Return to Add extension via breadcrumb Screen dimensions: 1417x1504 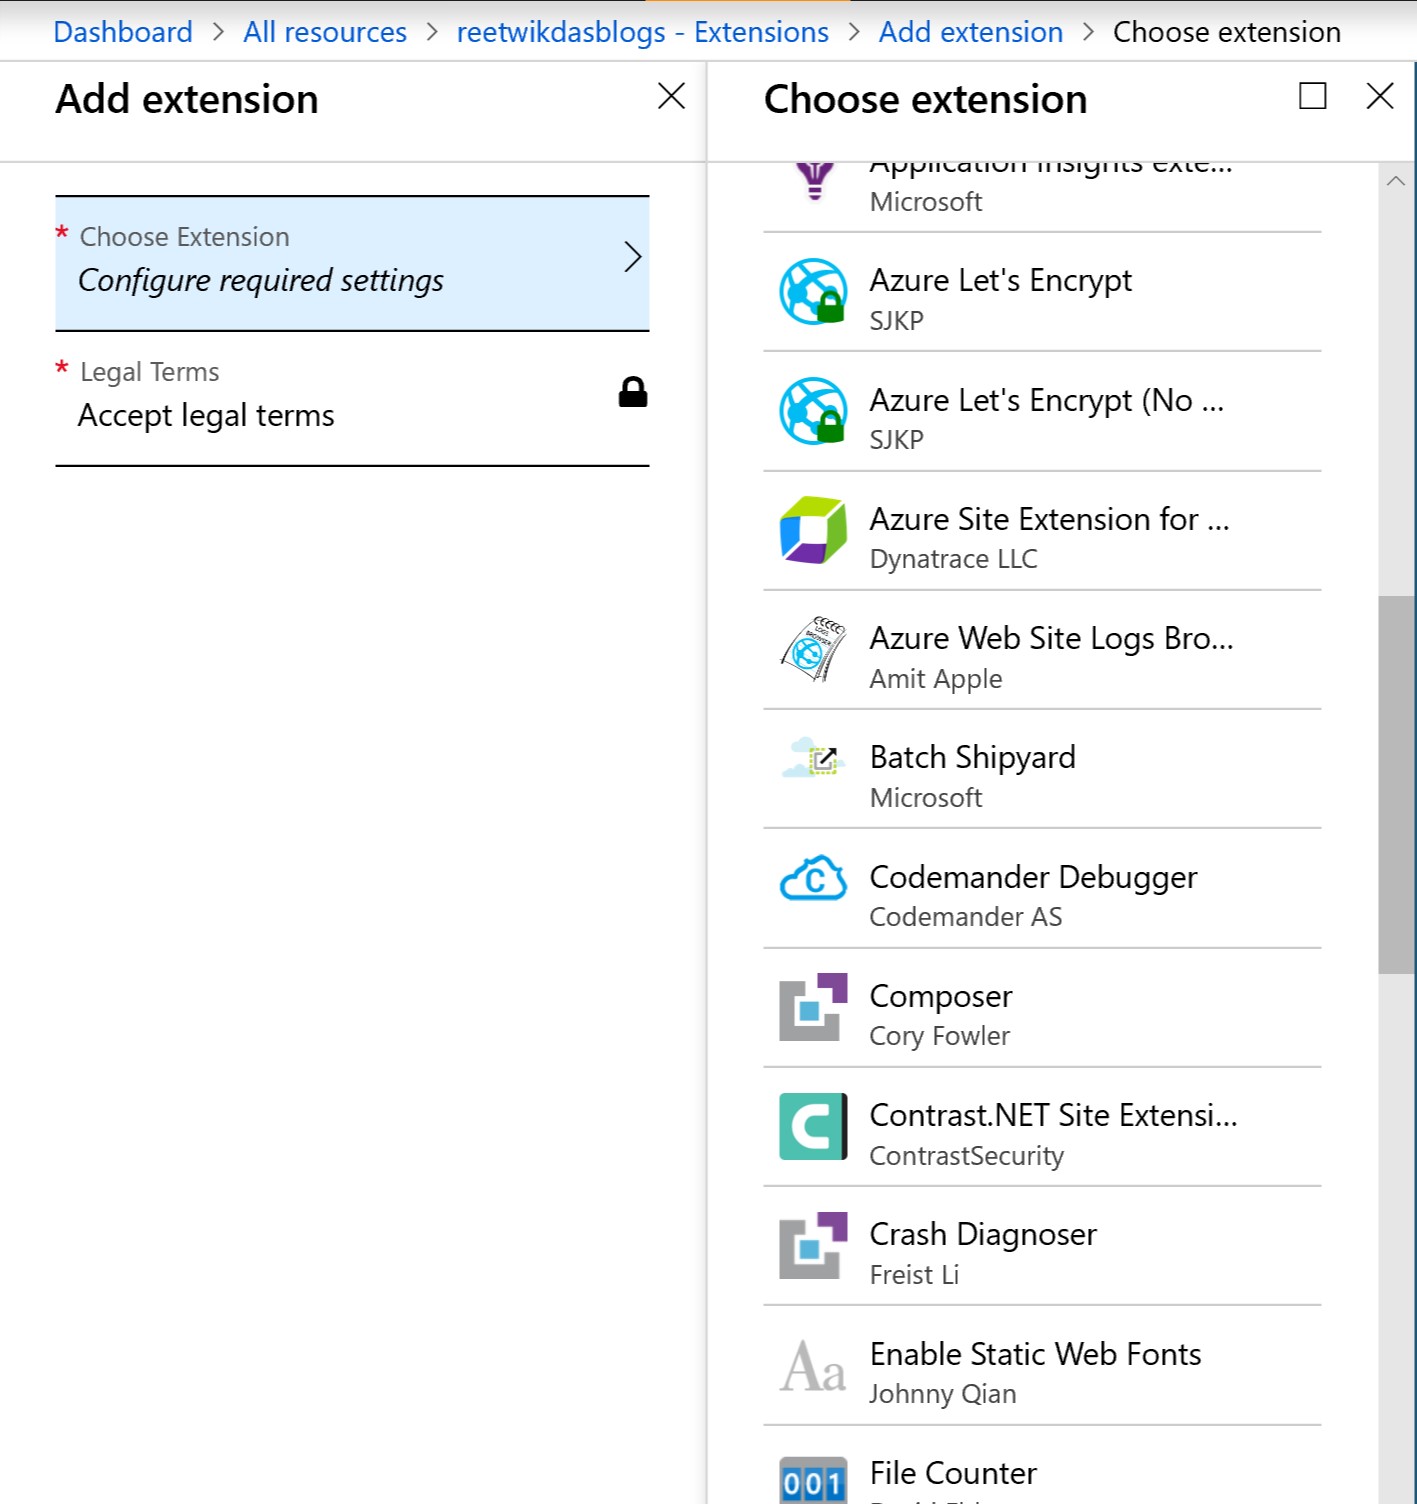(x=970, y=32)
